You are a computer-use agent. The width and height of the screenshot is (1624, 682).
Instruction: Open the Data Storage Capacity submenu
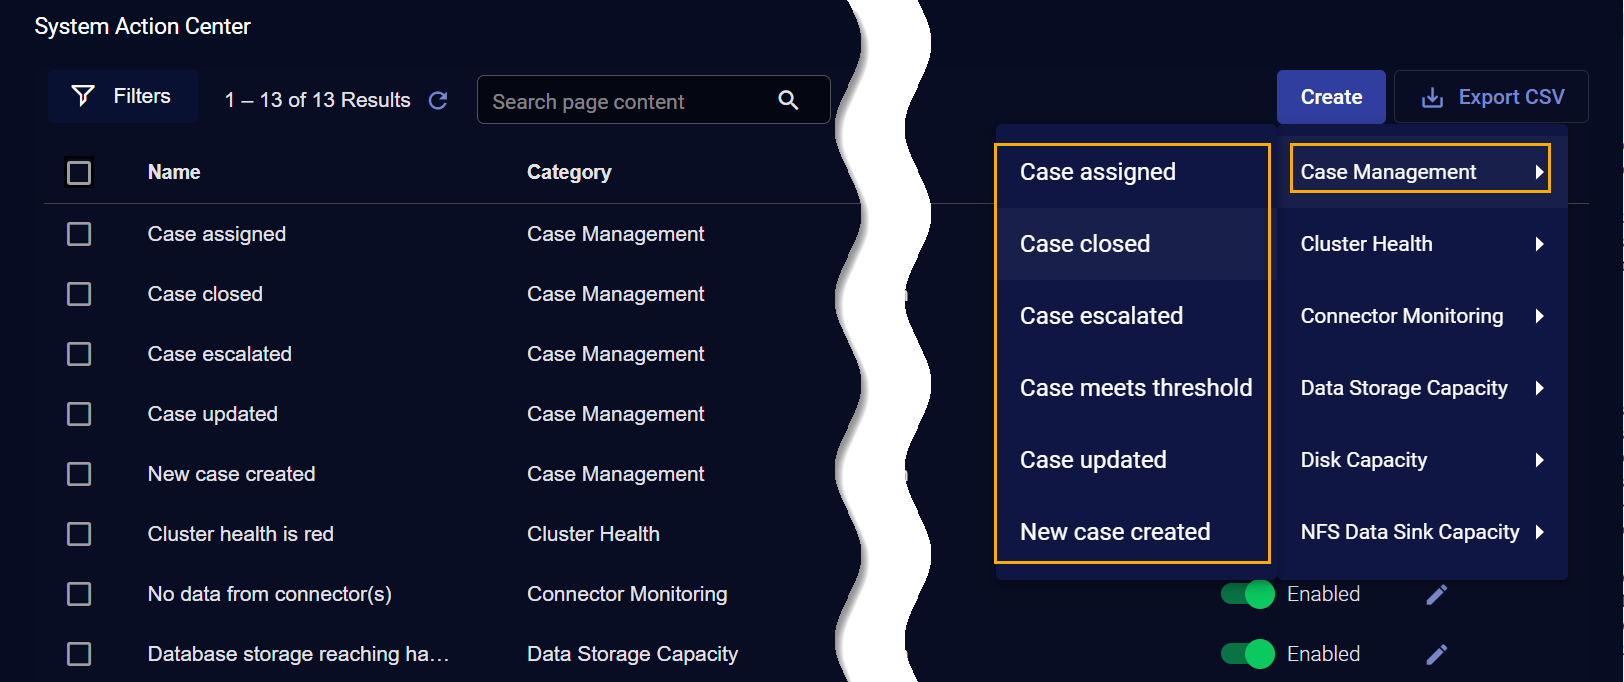[1420, 388]
